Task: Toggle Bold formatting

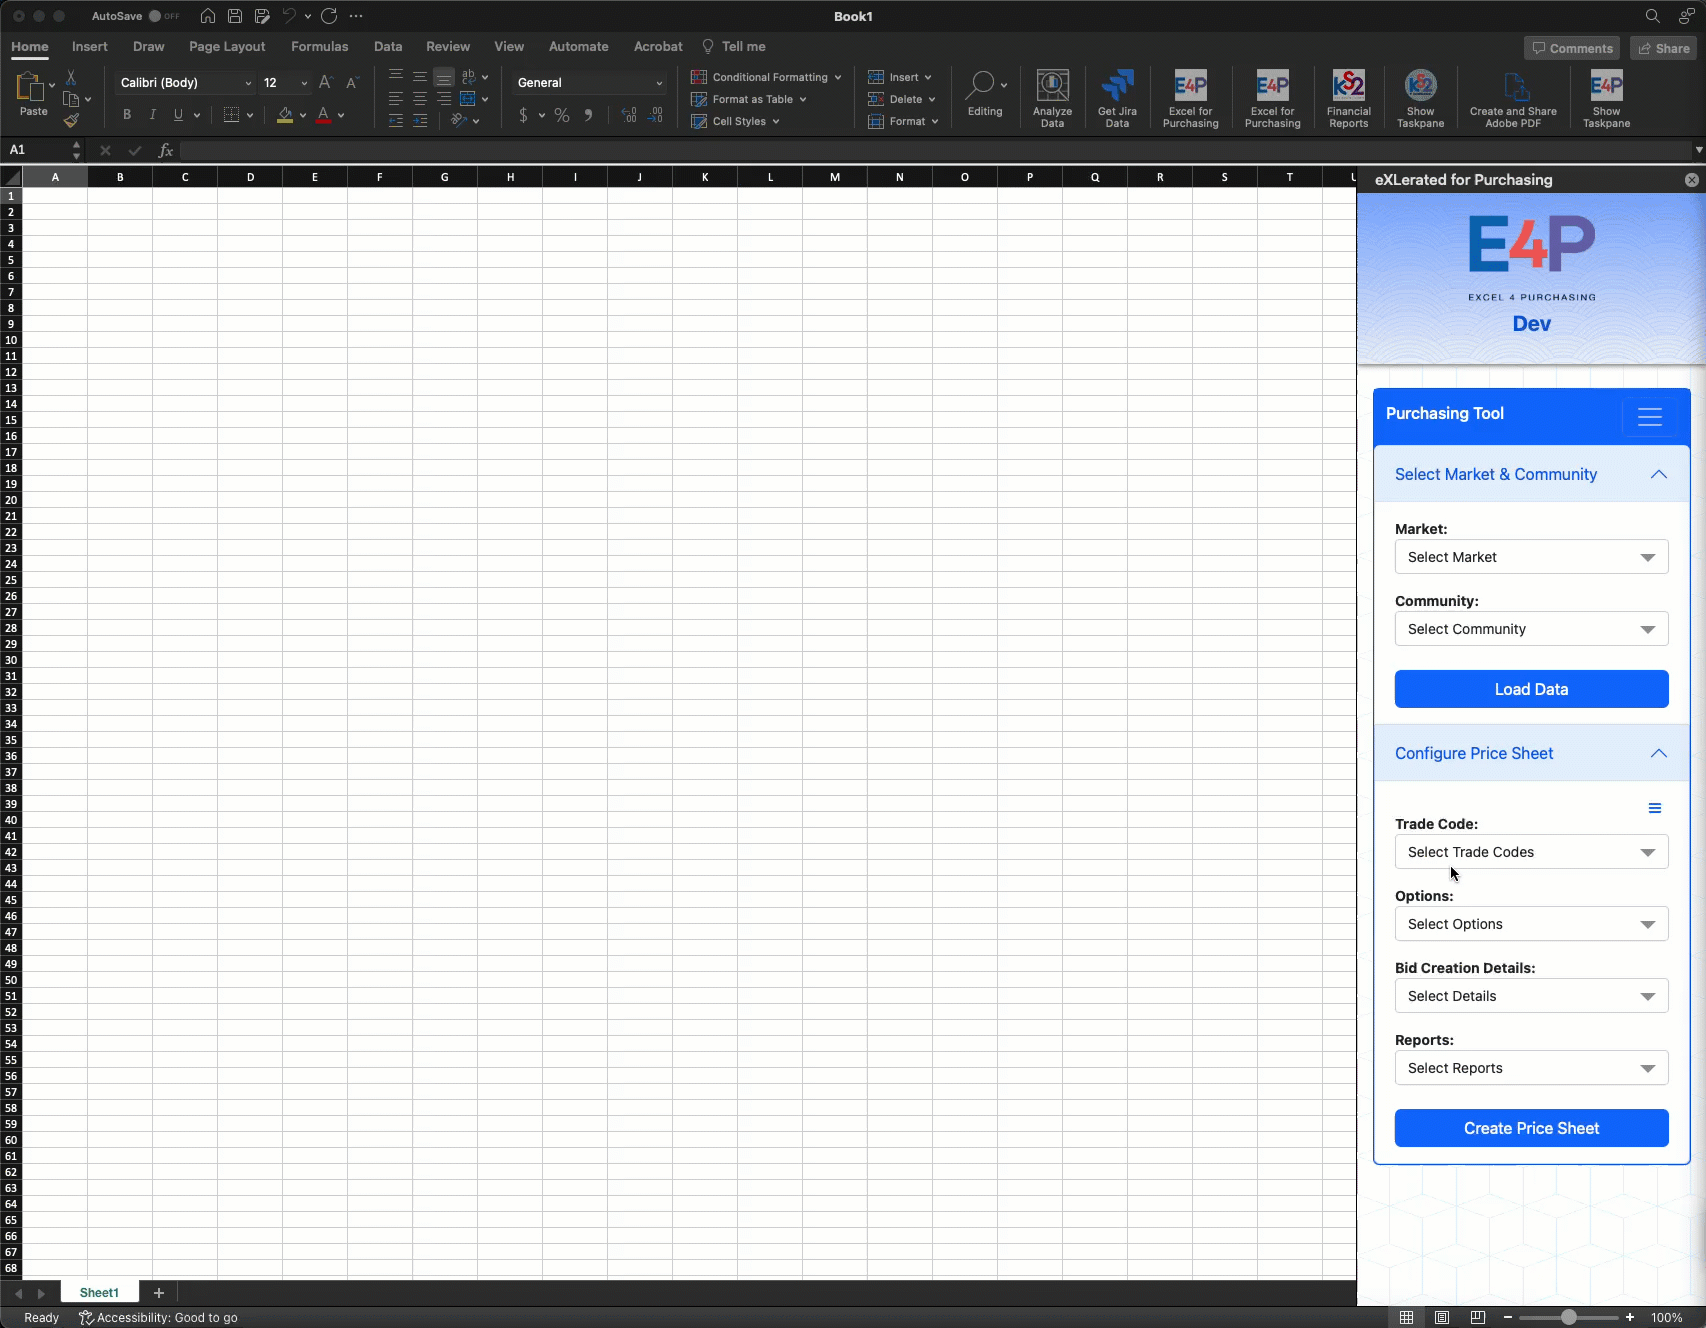Action: pos(127,115)
